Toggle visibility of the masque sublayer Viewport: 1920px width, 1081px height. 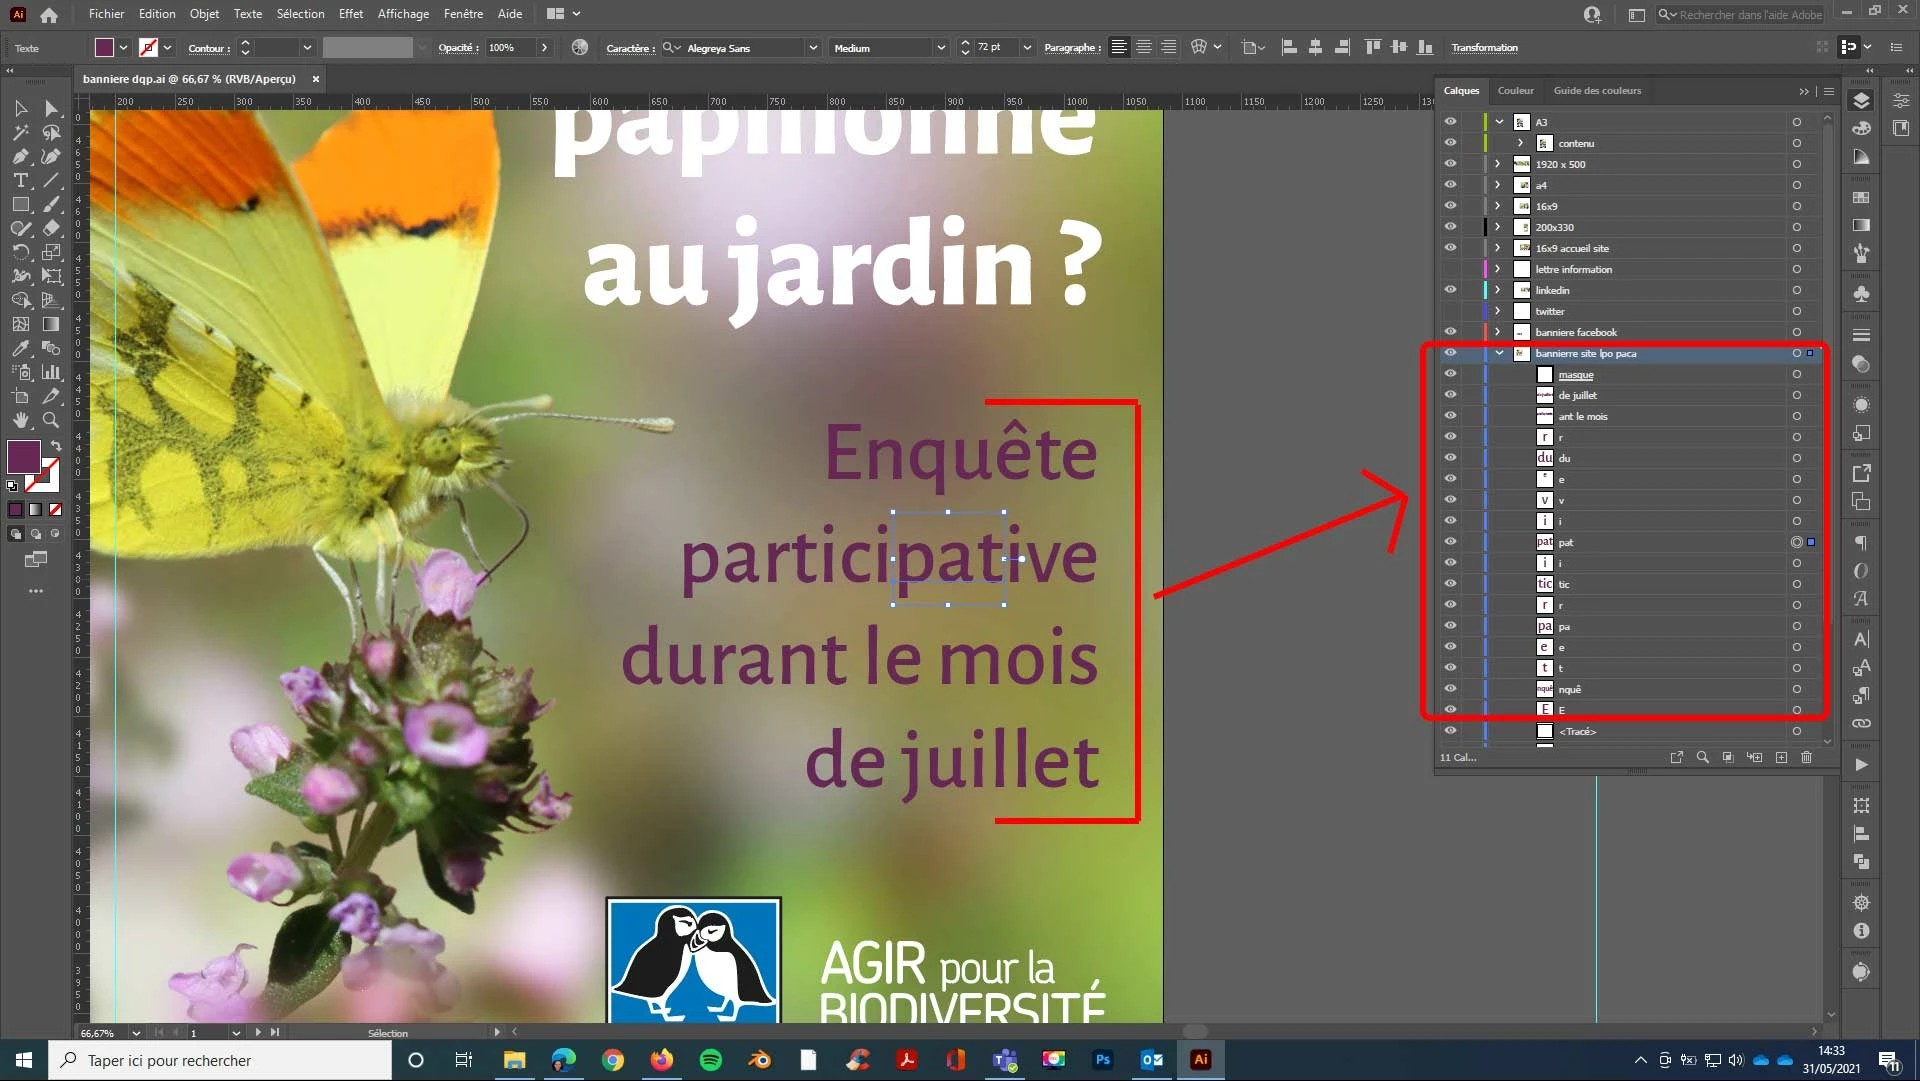click(x=1450, y=374)
